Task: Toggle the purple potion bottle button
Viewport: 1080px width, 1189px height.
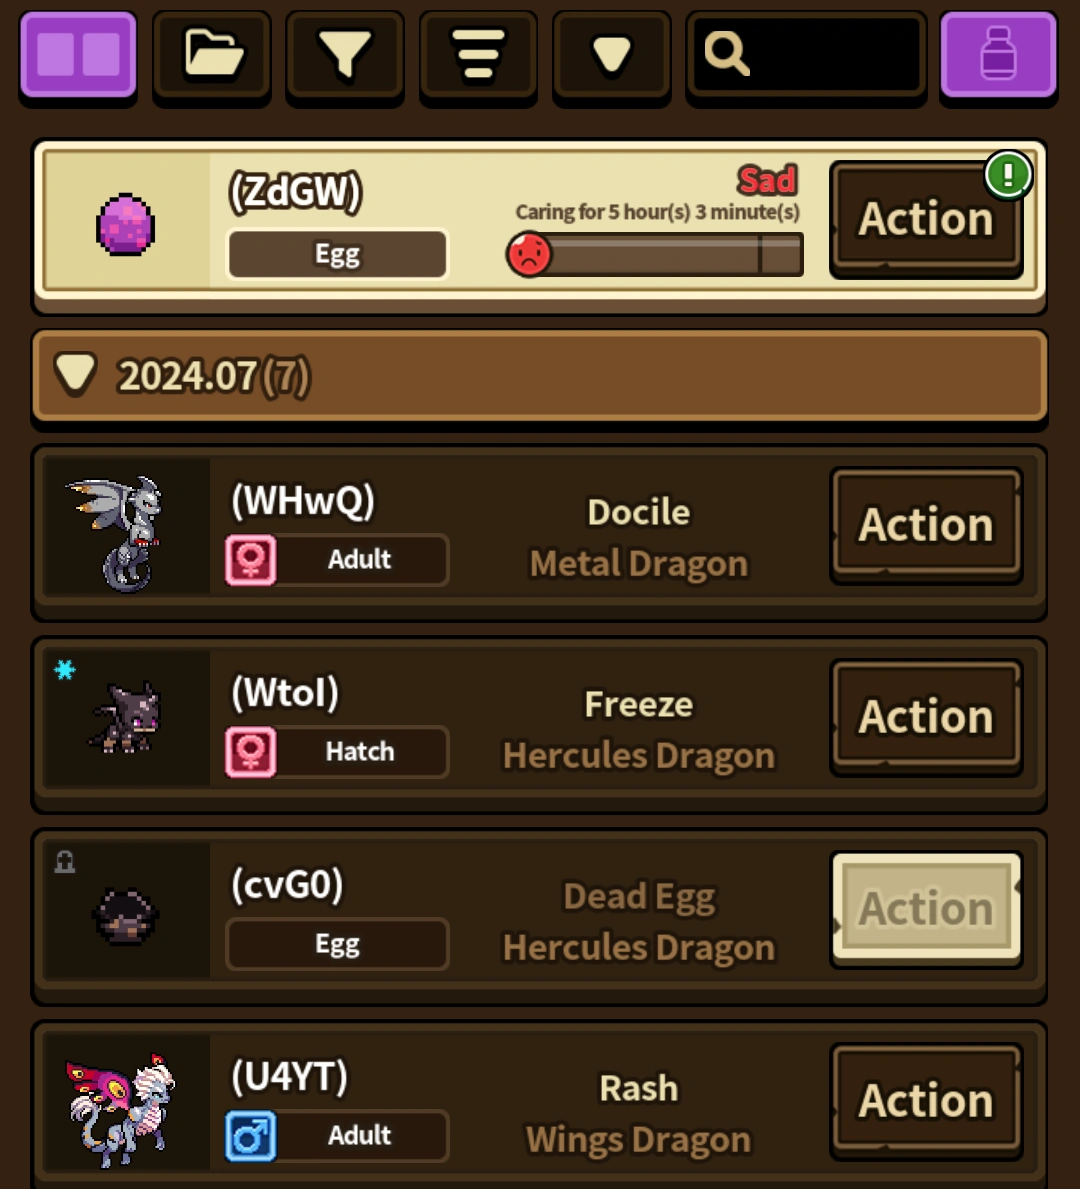Action: click(998, 55)
